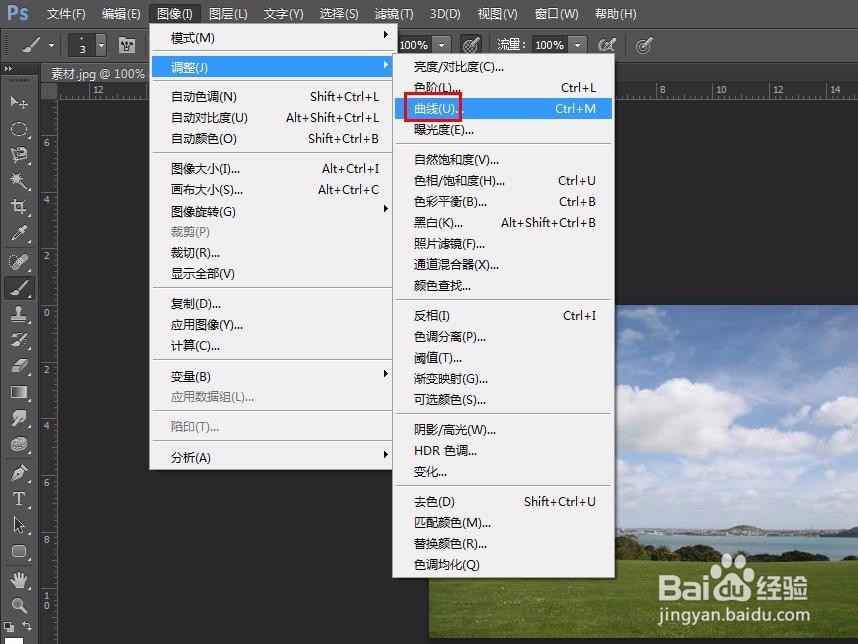Select the Spot Healing Brush tool

click(x=19, y=262)
